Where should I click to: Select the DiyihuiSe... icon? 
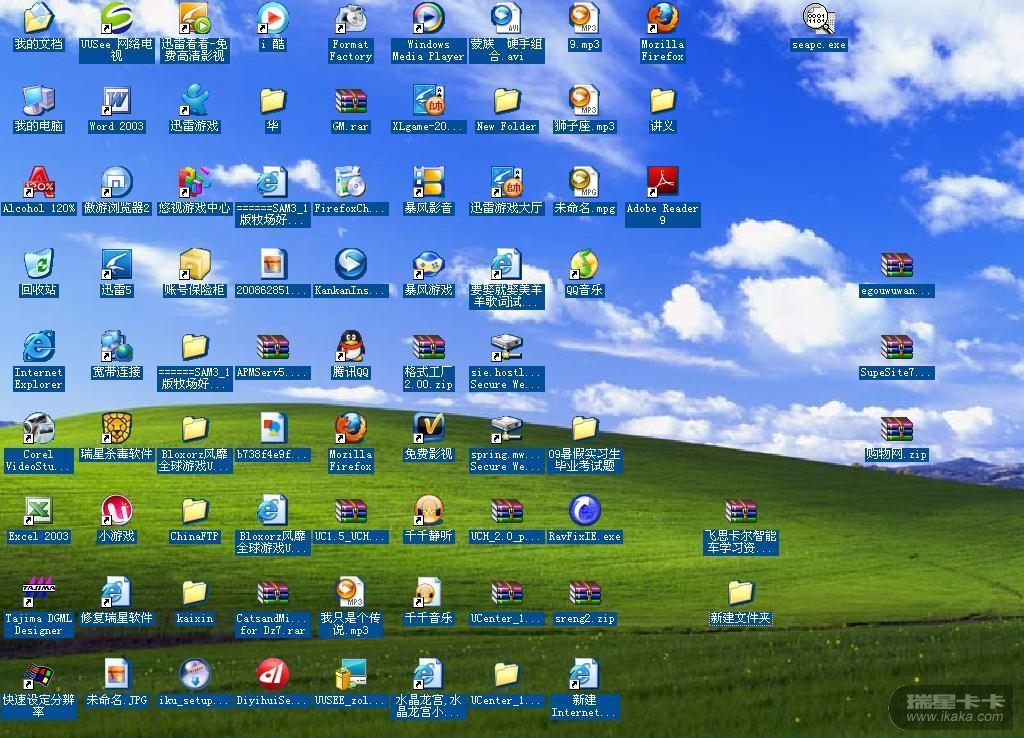point(272,674)
